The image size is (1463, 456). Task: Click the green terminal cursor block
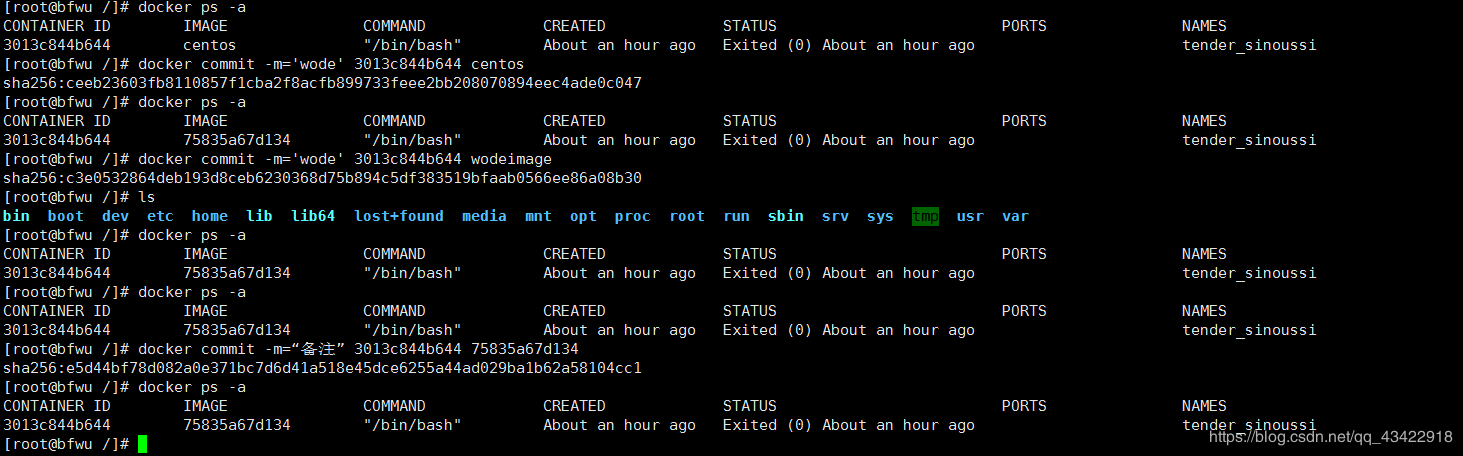coord(142,444)
